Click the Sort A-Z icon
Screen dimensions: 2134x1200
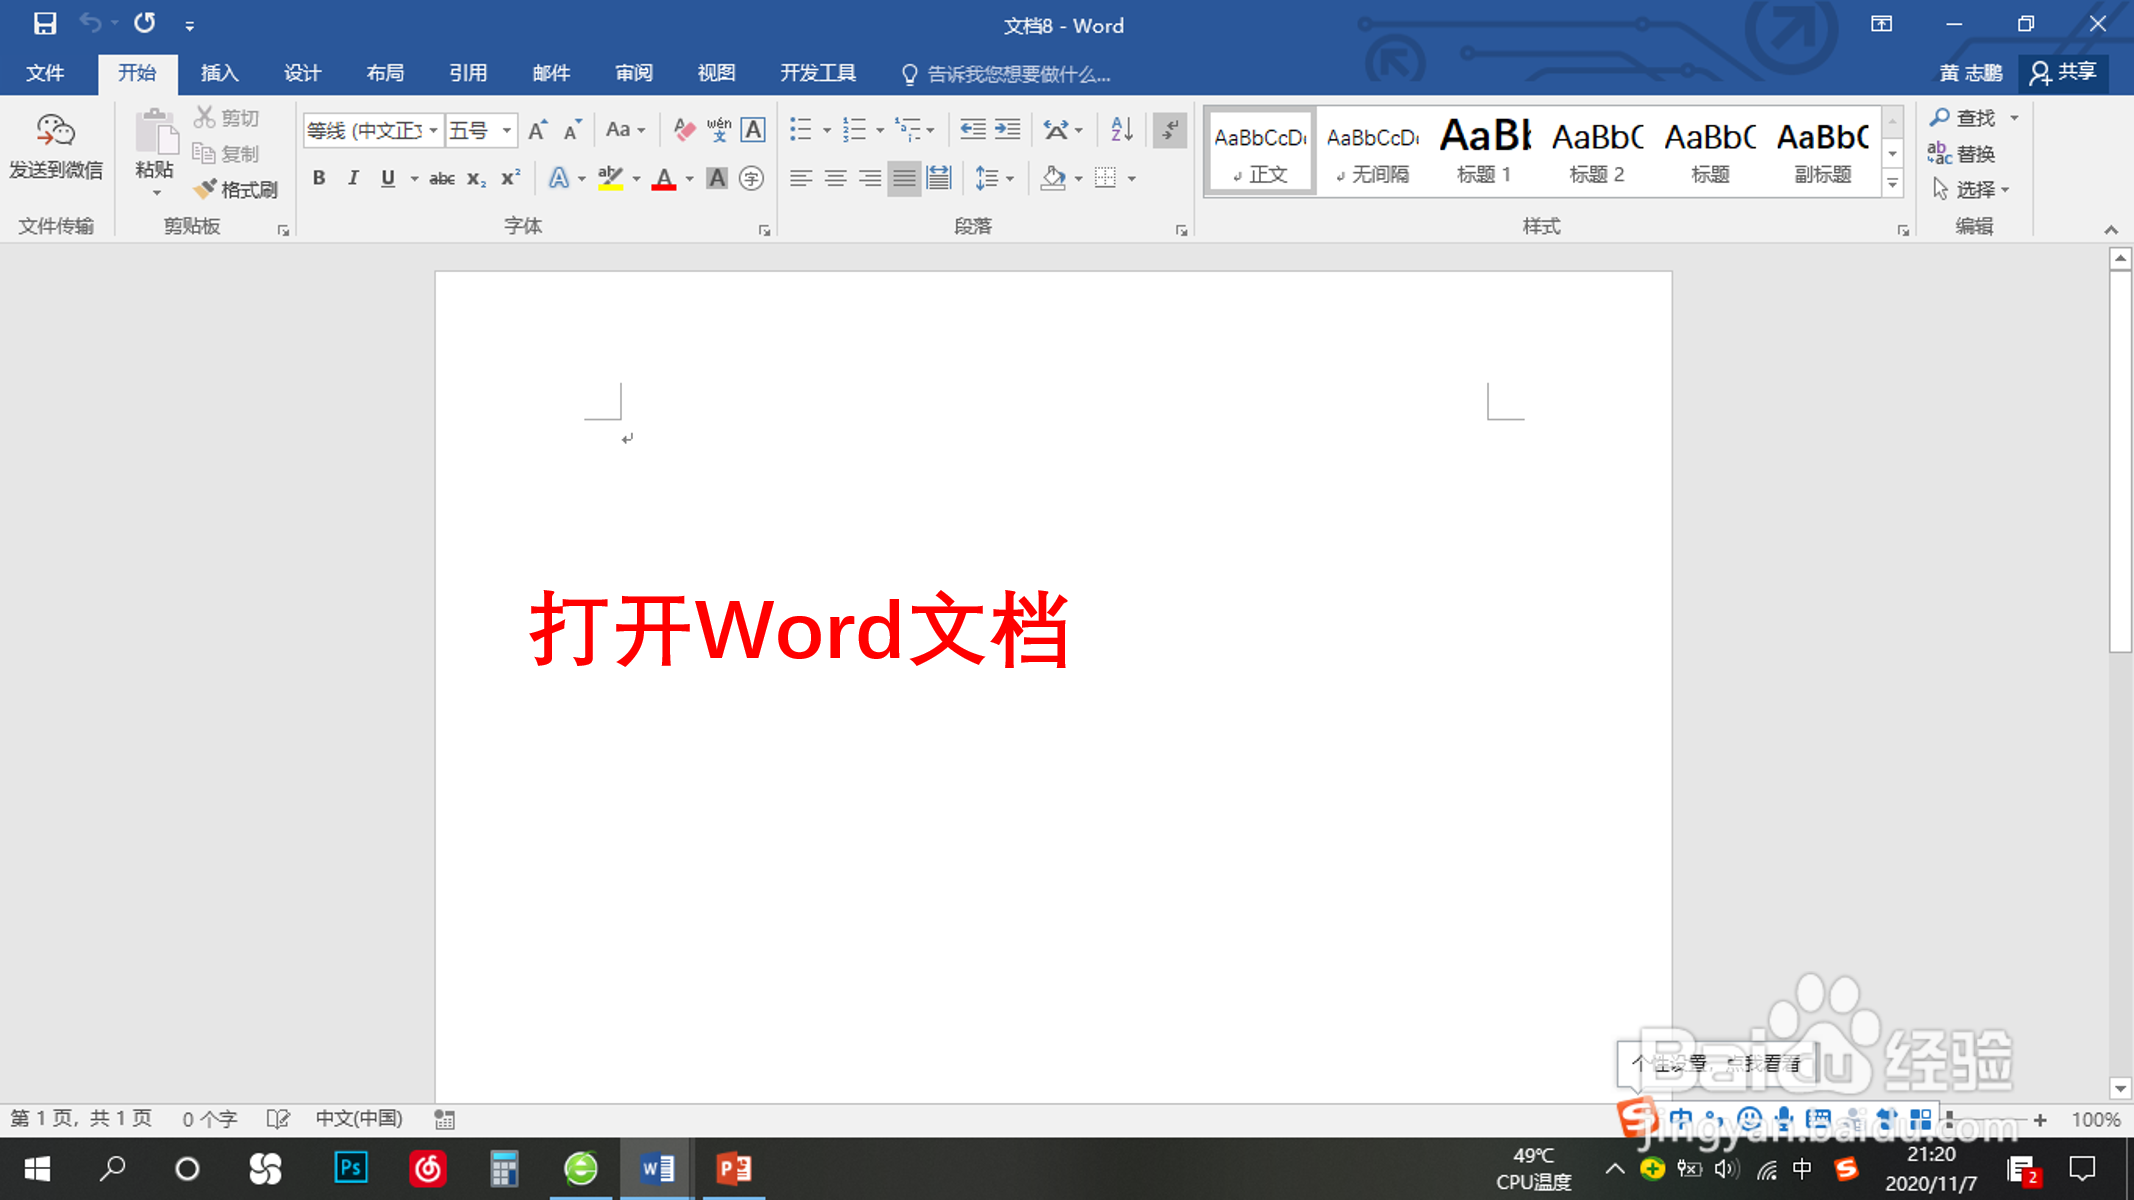(x=1122, y=130)
